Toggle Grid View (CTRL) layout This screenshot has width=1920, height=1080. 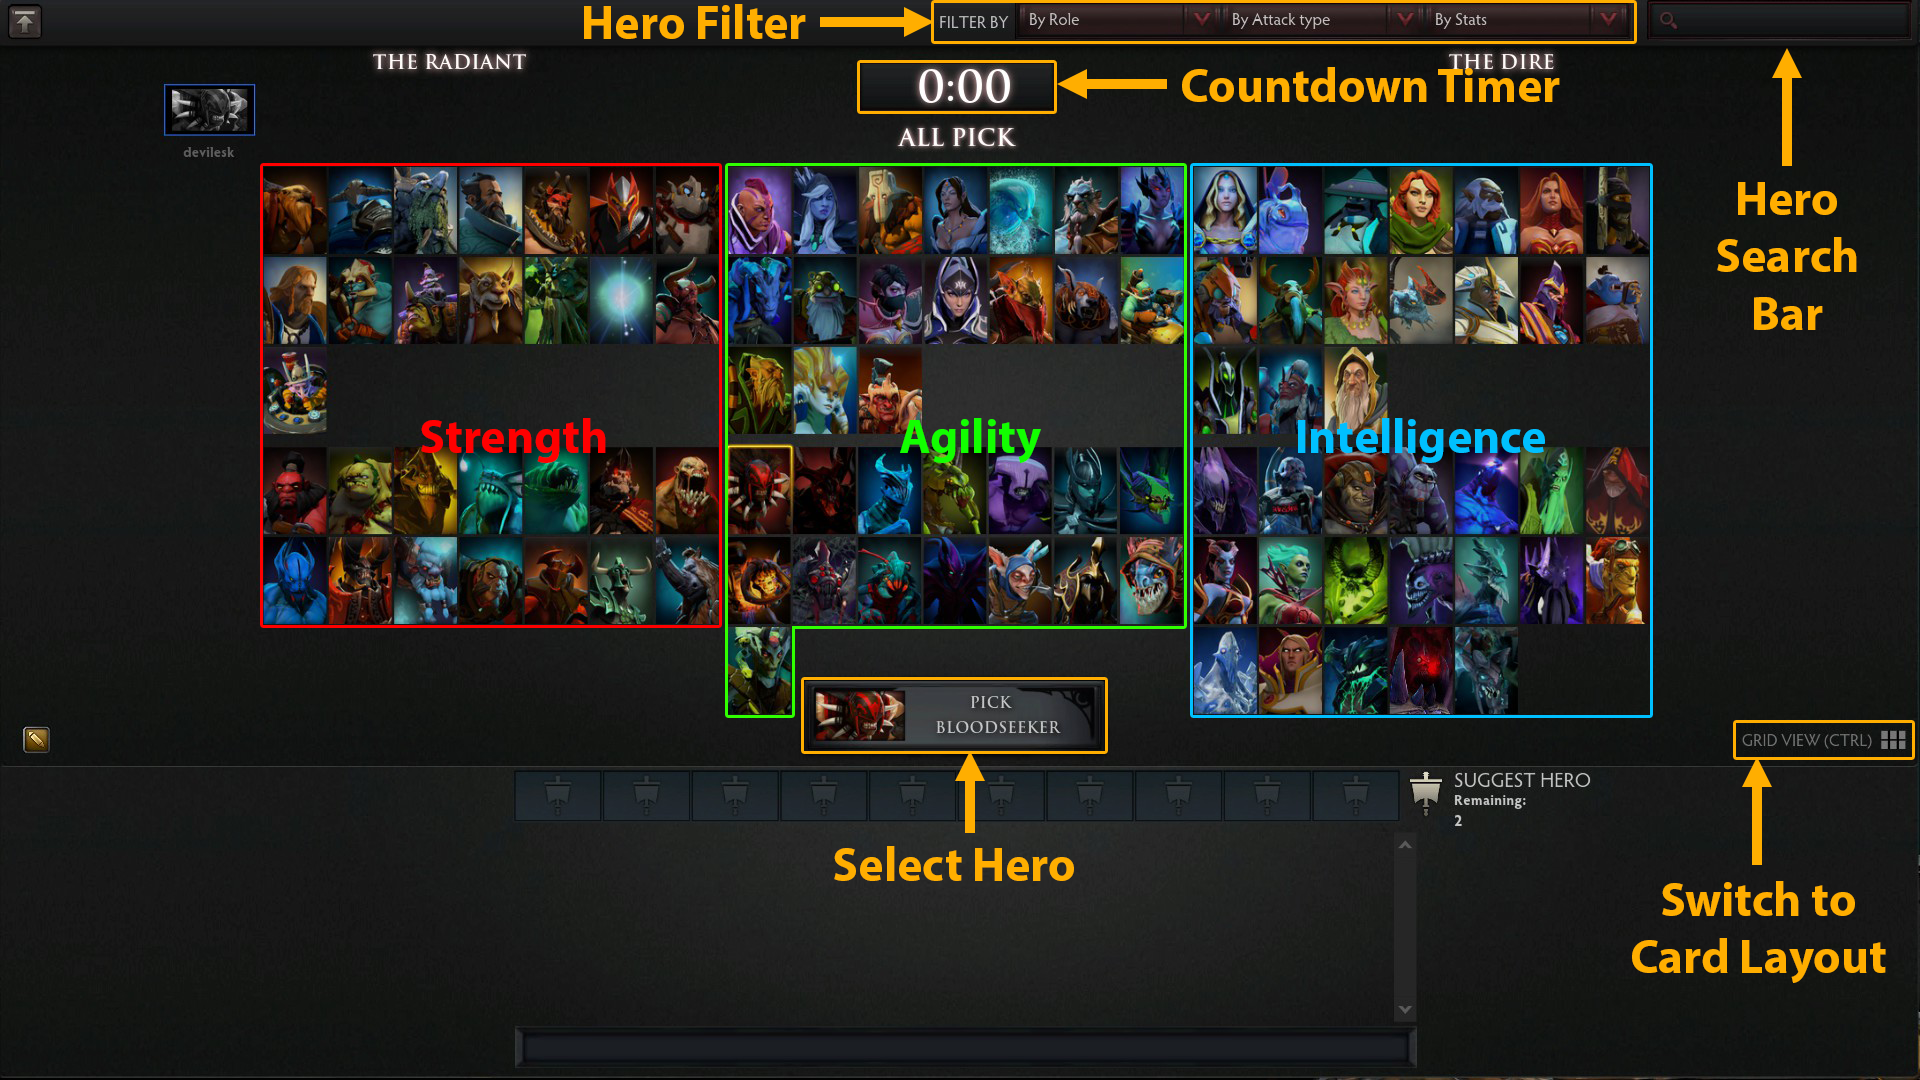click(1823, 740)
